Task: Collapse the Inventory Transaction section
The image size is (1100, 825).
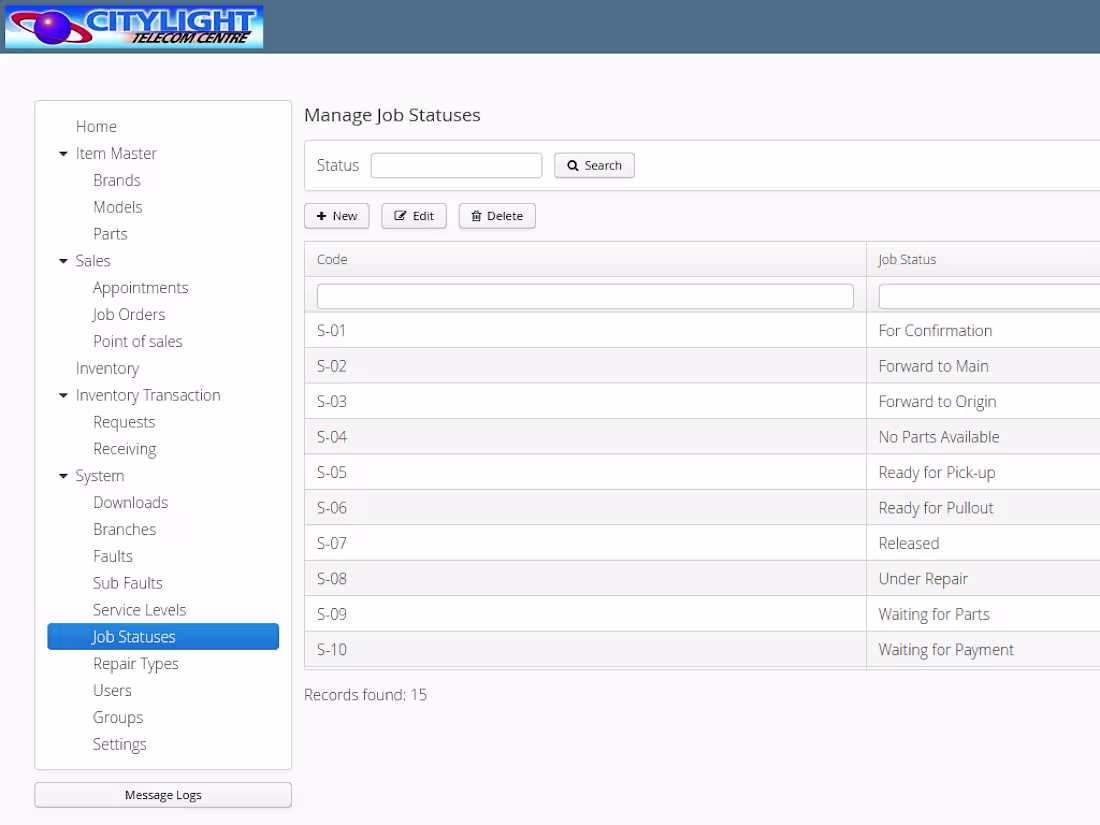Action: coord(63,395)
